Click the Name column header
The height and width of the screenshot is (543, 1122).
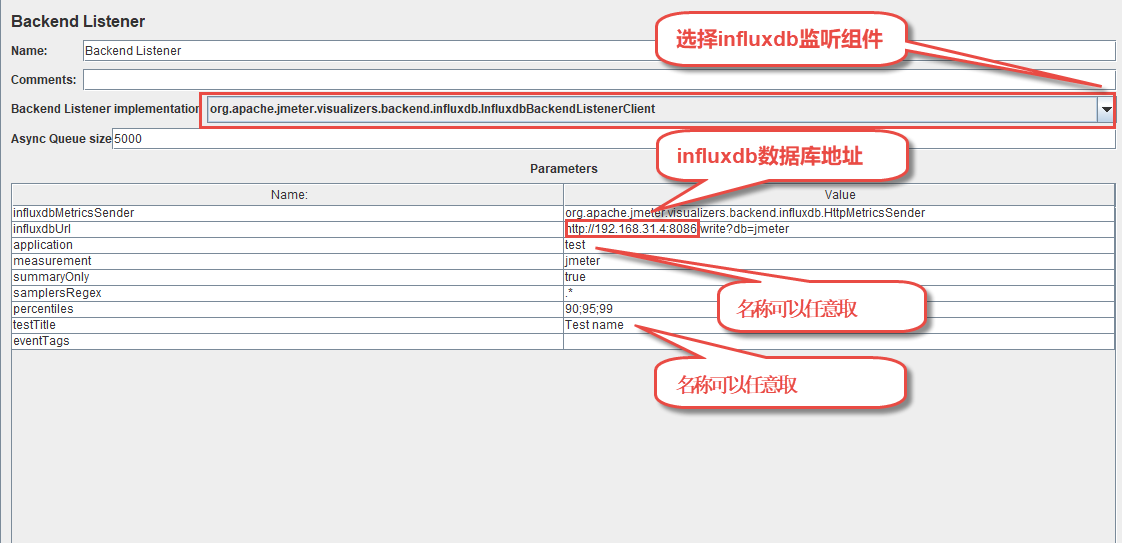click(288, 195)
